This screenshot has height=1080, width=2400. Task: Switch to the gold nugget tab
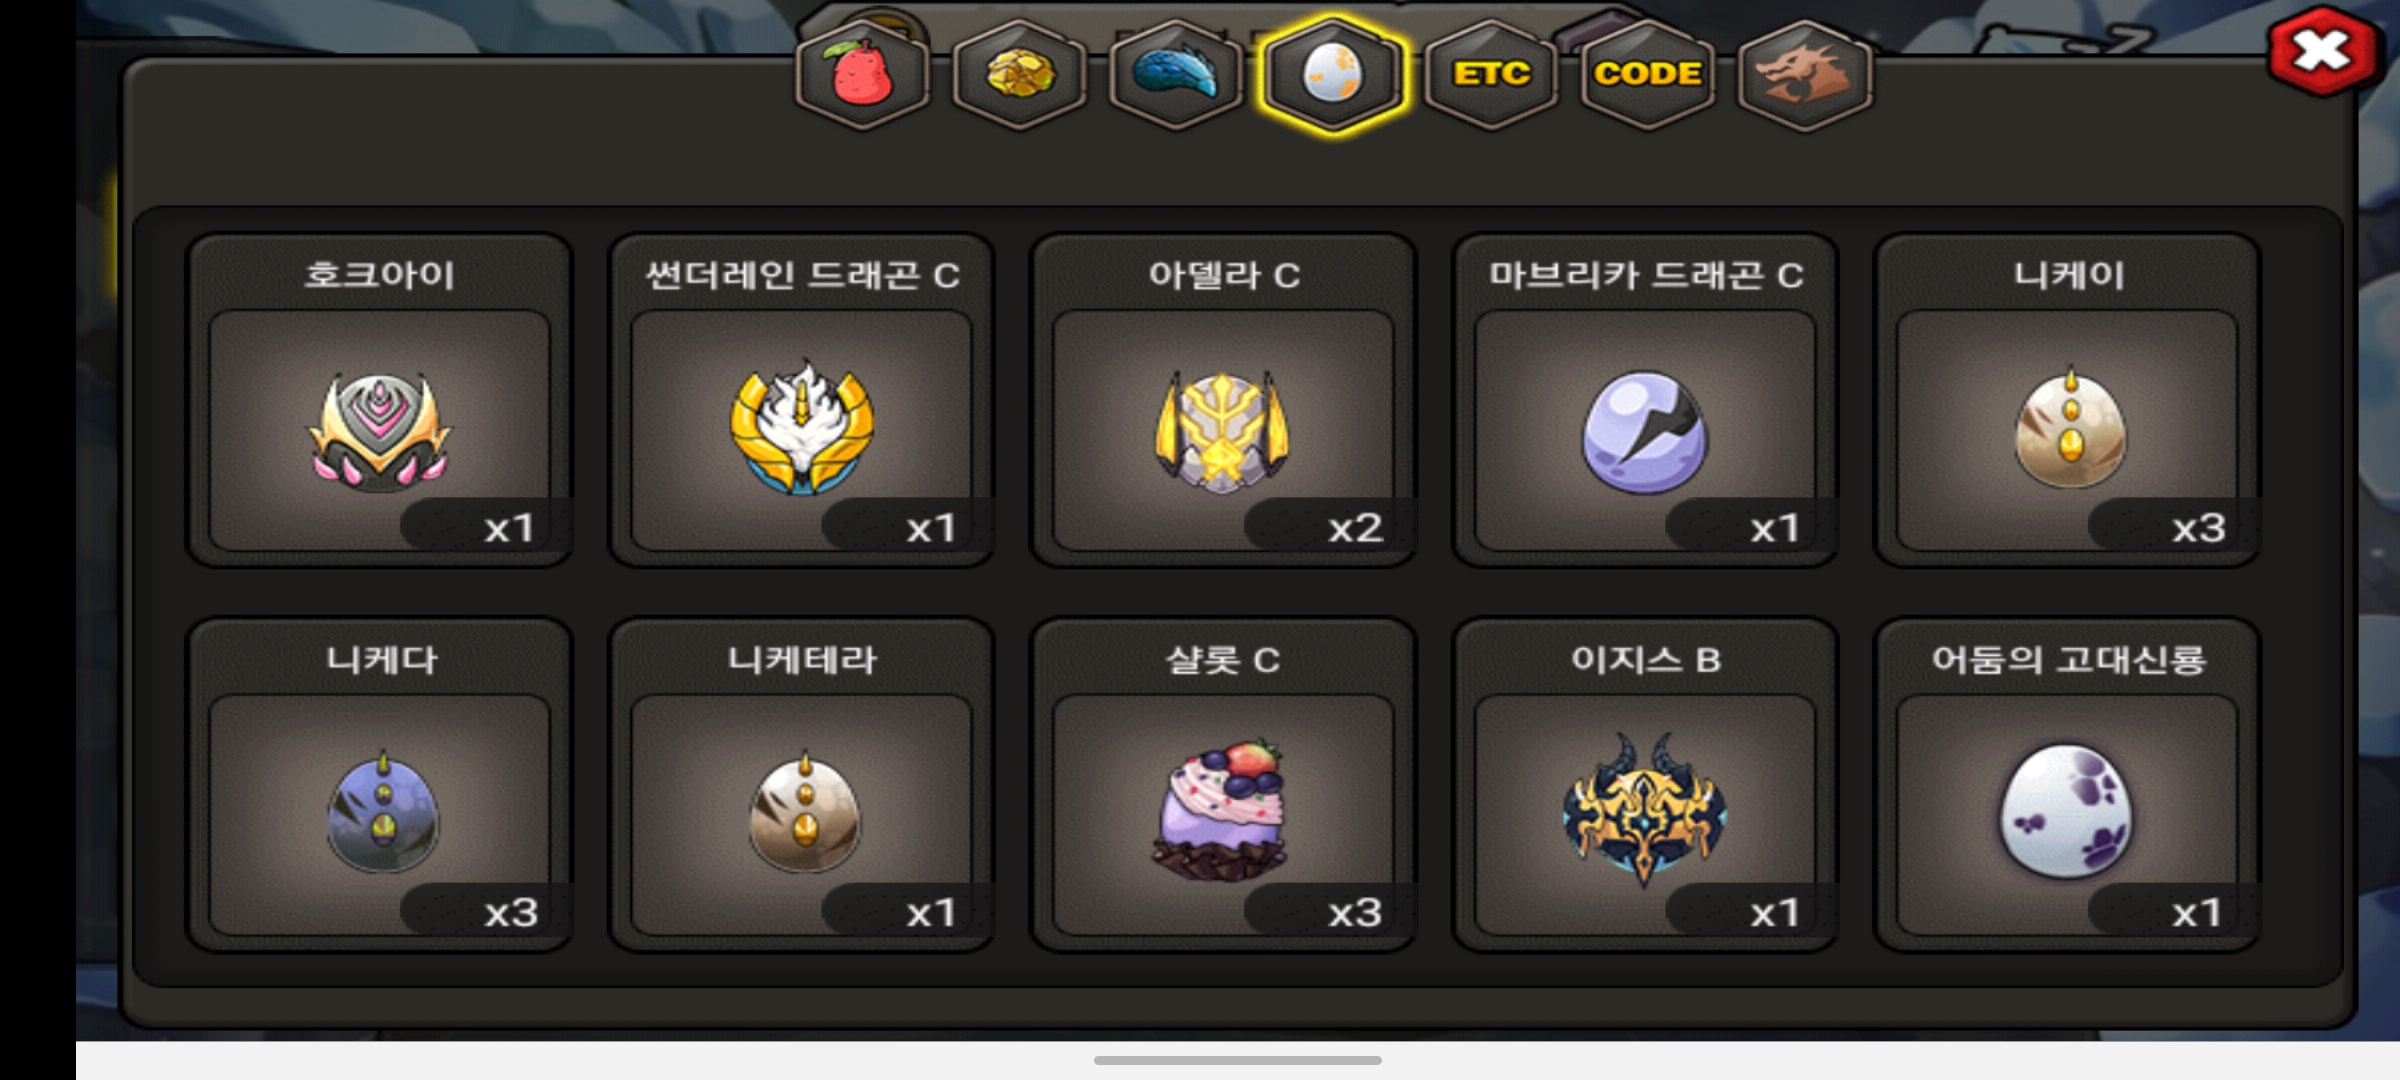(1019, 74)
